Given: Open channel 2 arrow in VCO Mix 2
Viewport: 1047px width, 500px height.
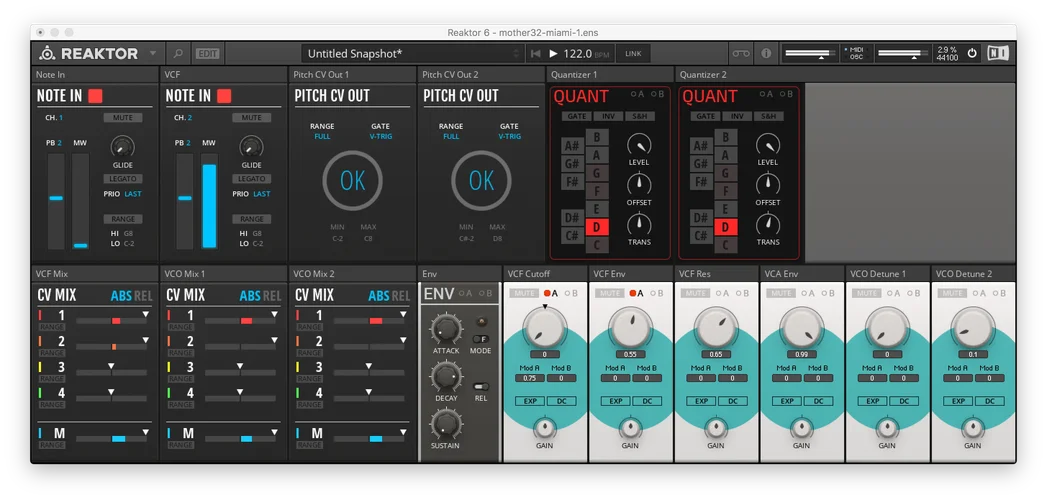Looking at the screenshot, I should coord(403,340).
